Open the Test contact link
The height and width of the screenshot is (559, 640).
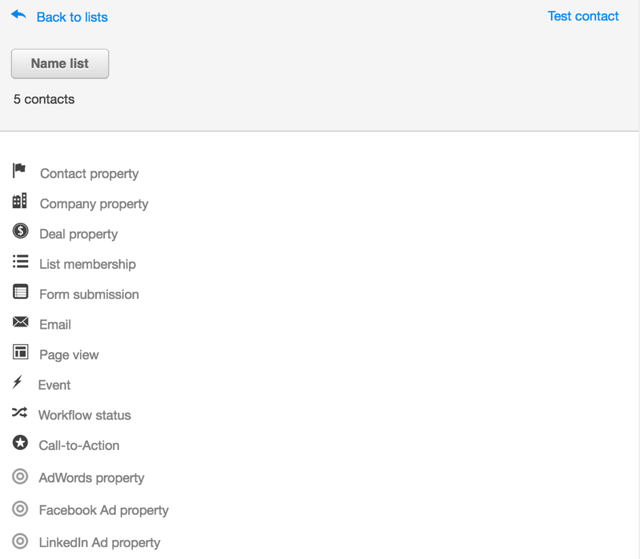click(x=583, y=16)
